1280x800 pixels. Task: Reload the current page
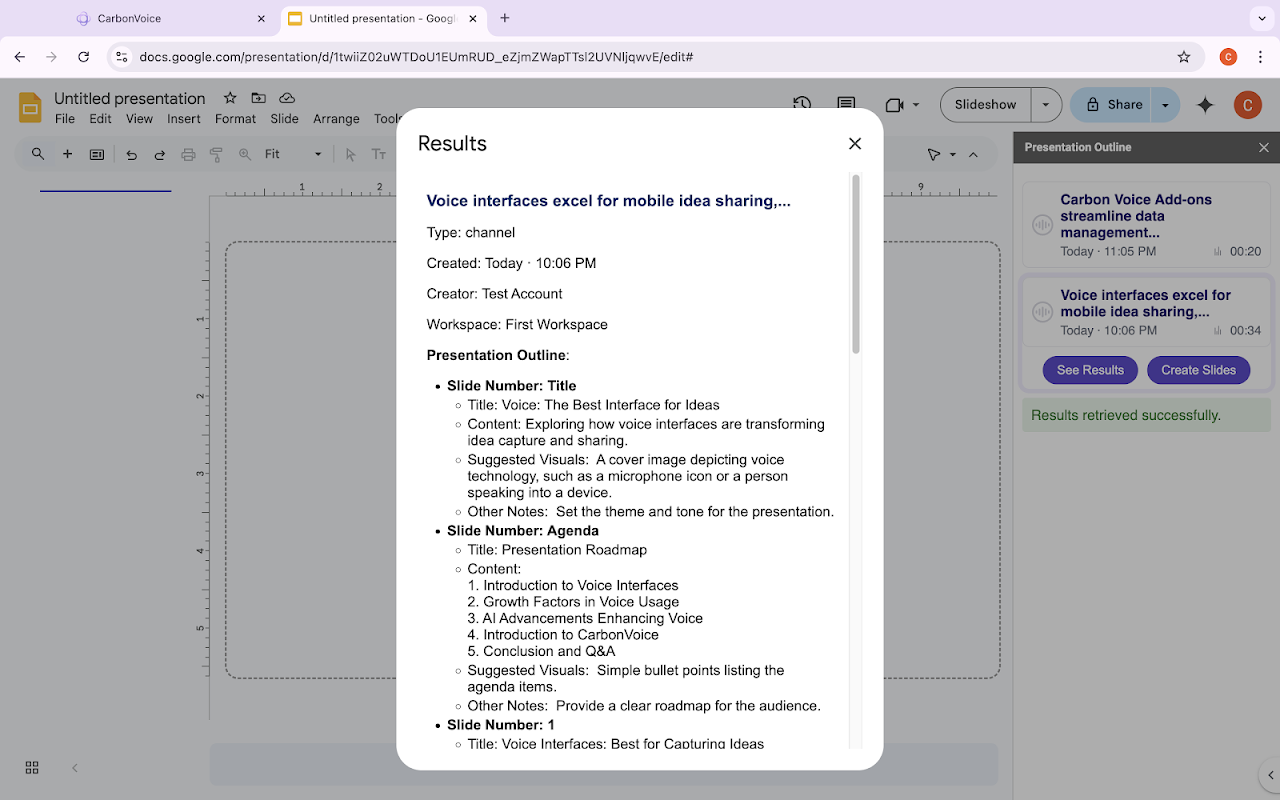tap(84, 57)
